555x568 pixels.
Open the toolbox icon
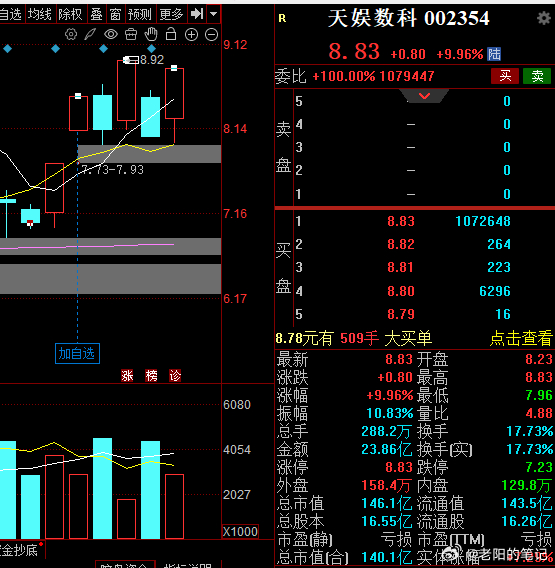click(x=131, y=34)
